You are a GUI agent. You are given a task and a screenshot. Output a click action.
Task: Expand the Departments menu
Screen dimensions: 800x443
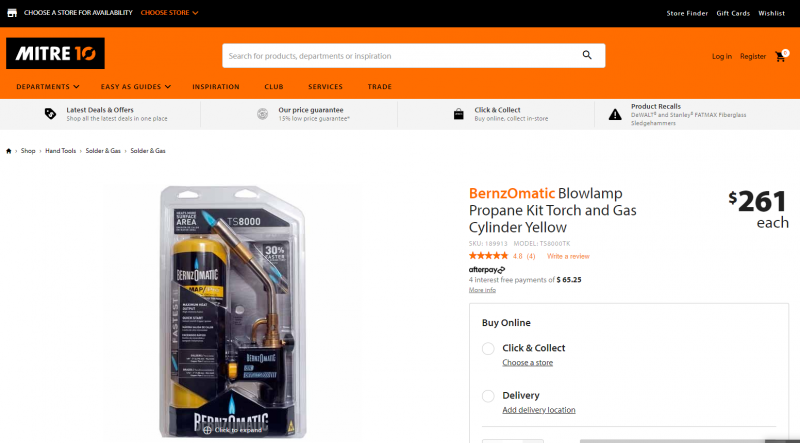click(48, 87)
